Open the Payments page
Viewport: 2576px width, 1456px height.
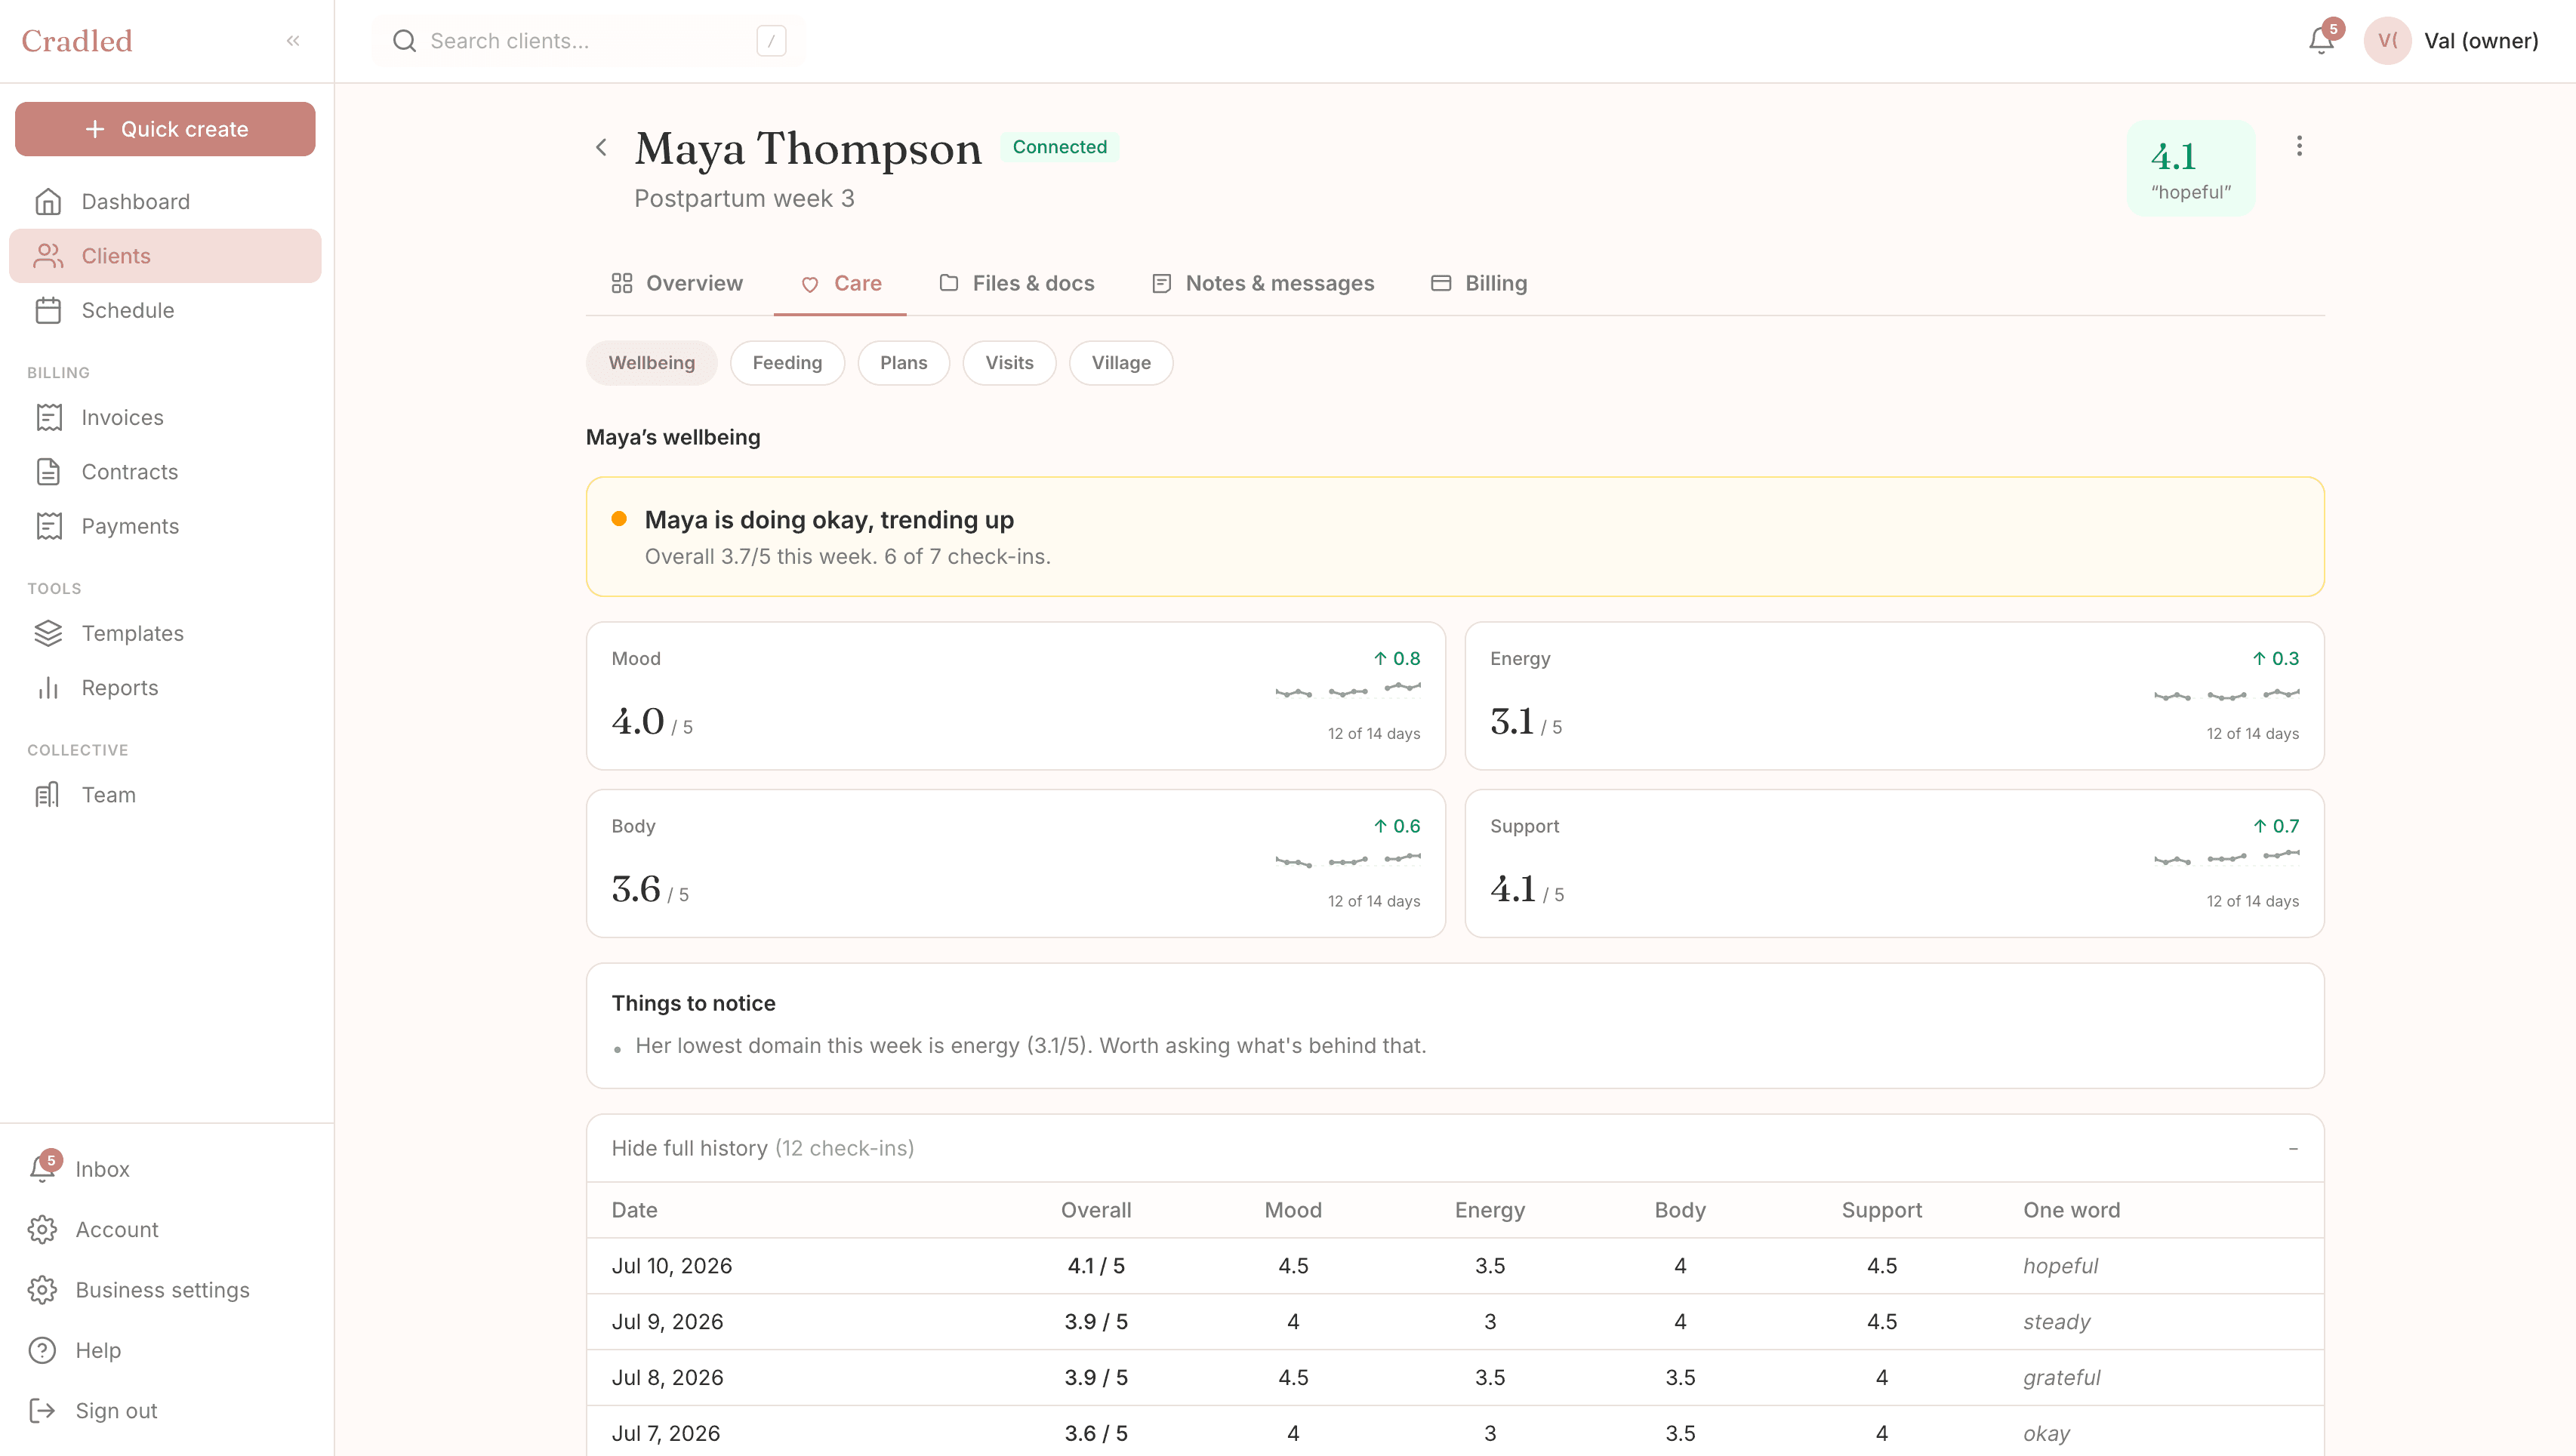[165, 526]
